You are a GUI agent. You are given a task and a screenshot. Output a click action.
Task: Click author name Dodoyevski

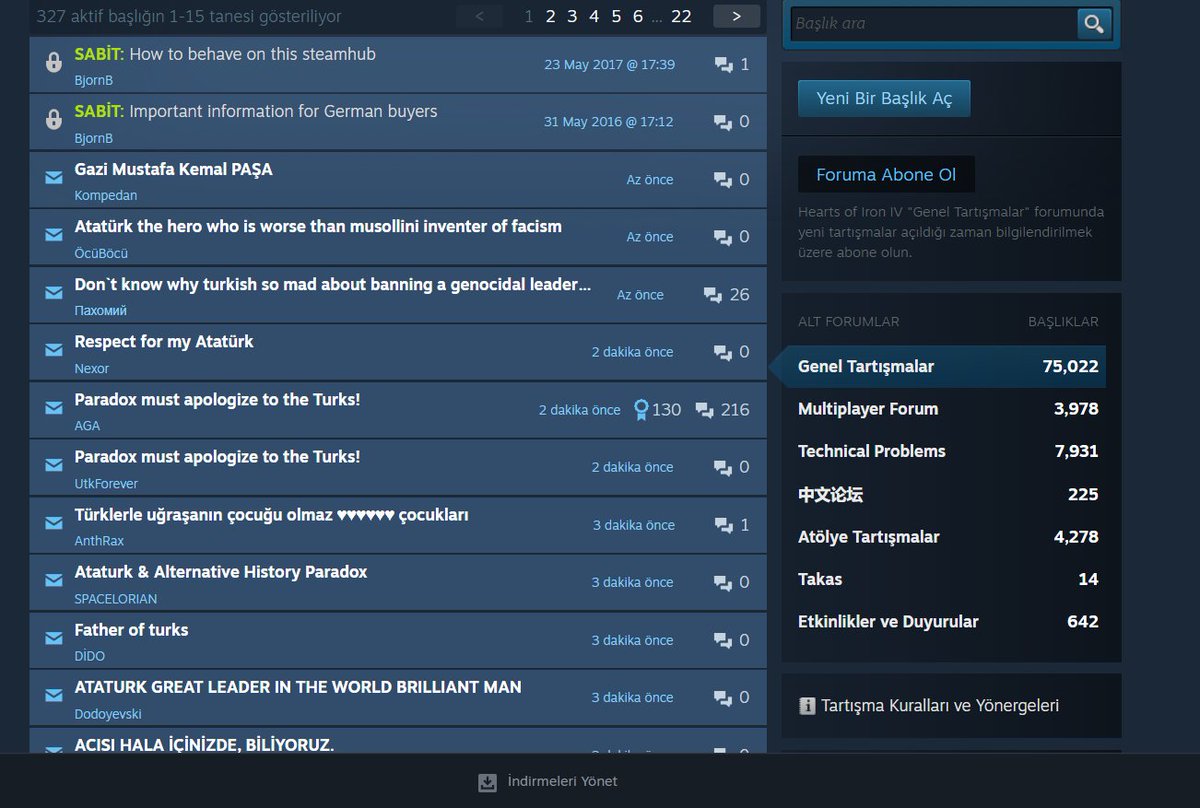click(108, 714)
